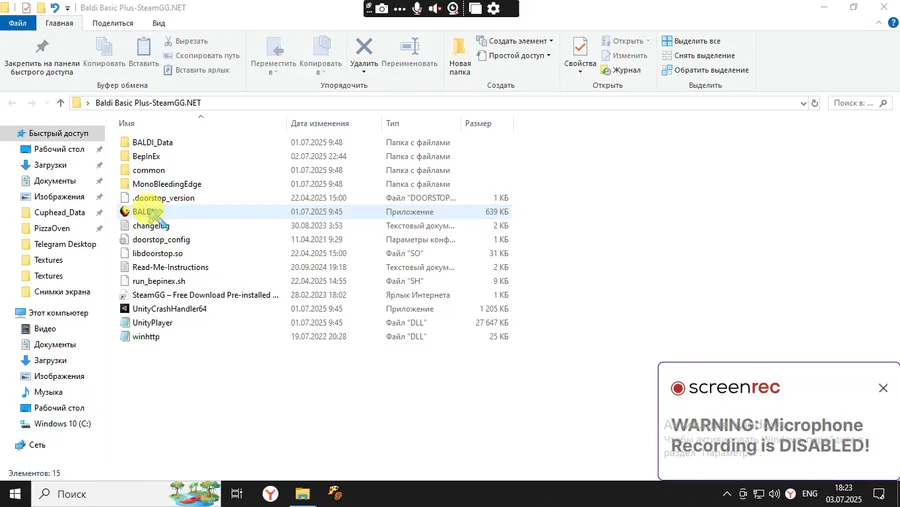900x507 pixels.
Task: Take a screenshot with screenrec camera icon
Action: pyautogui.click(x=382, y=8)
